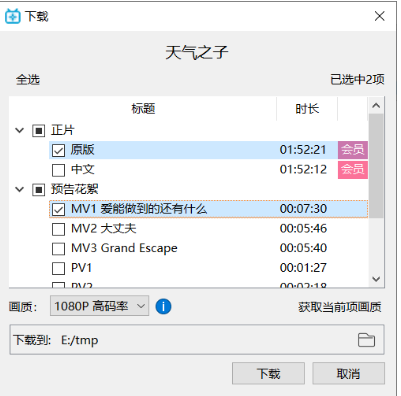
Task: Open the 1080P 高码率 quality dropdown
Action: [99, 306]
